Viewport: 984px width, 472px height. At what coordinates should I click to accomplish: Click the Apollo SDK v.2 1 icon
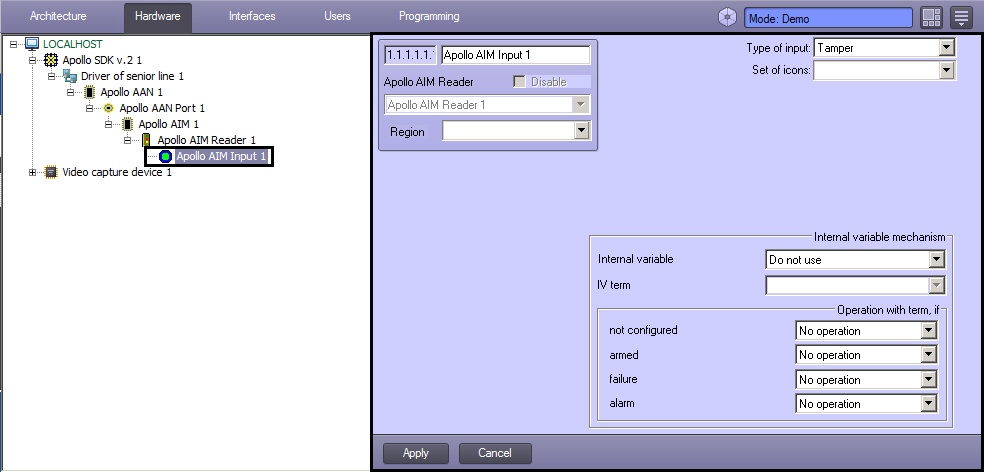tap(51, 60)
